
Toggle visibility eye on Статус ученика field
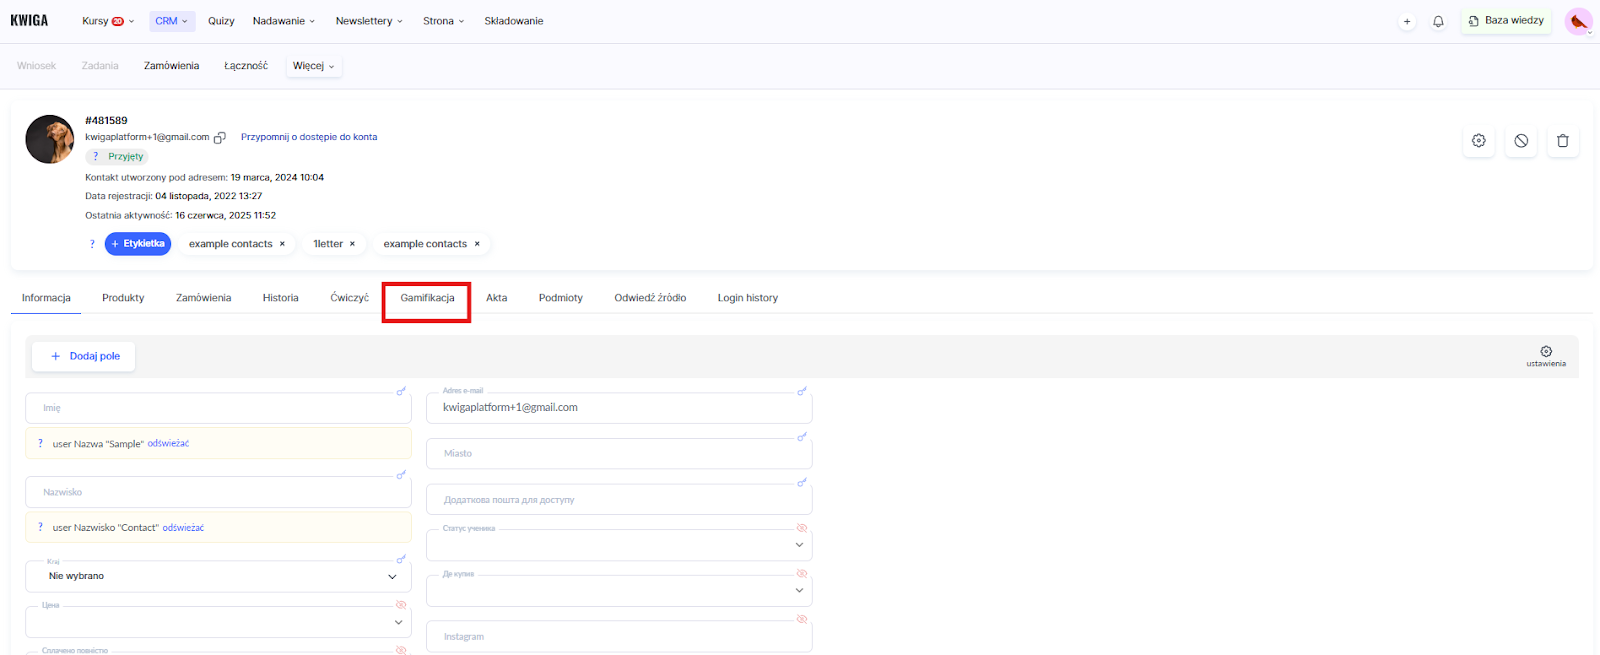[x=801, y=528]
